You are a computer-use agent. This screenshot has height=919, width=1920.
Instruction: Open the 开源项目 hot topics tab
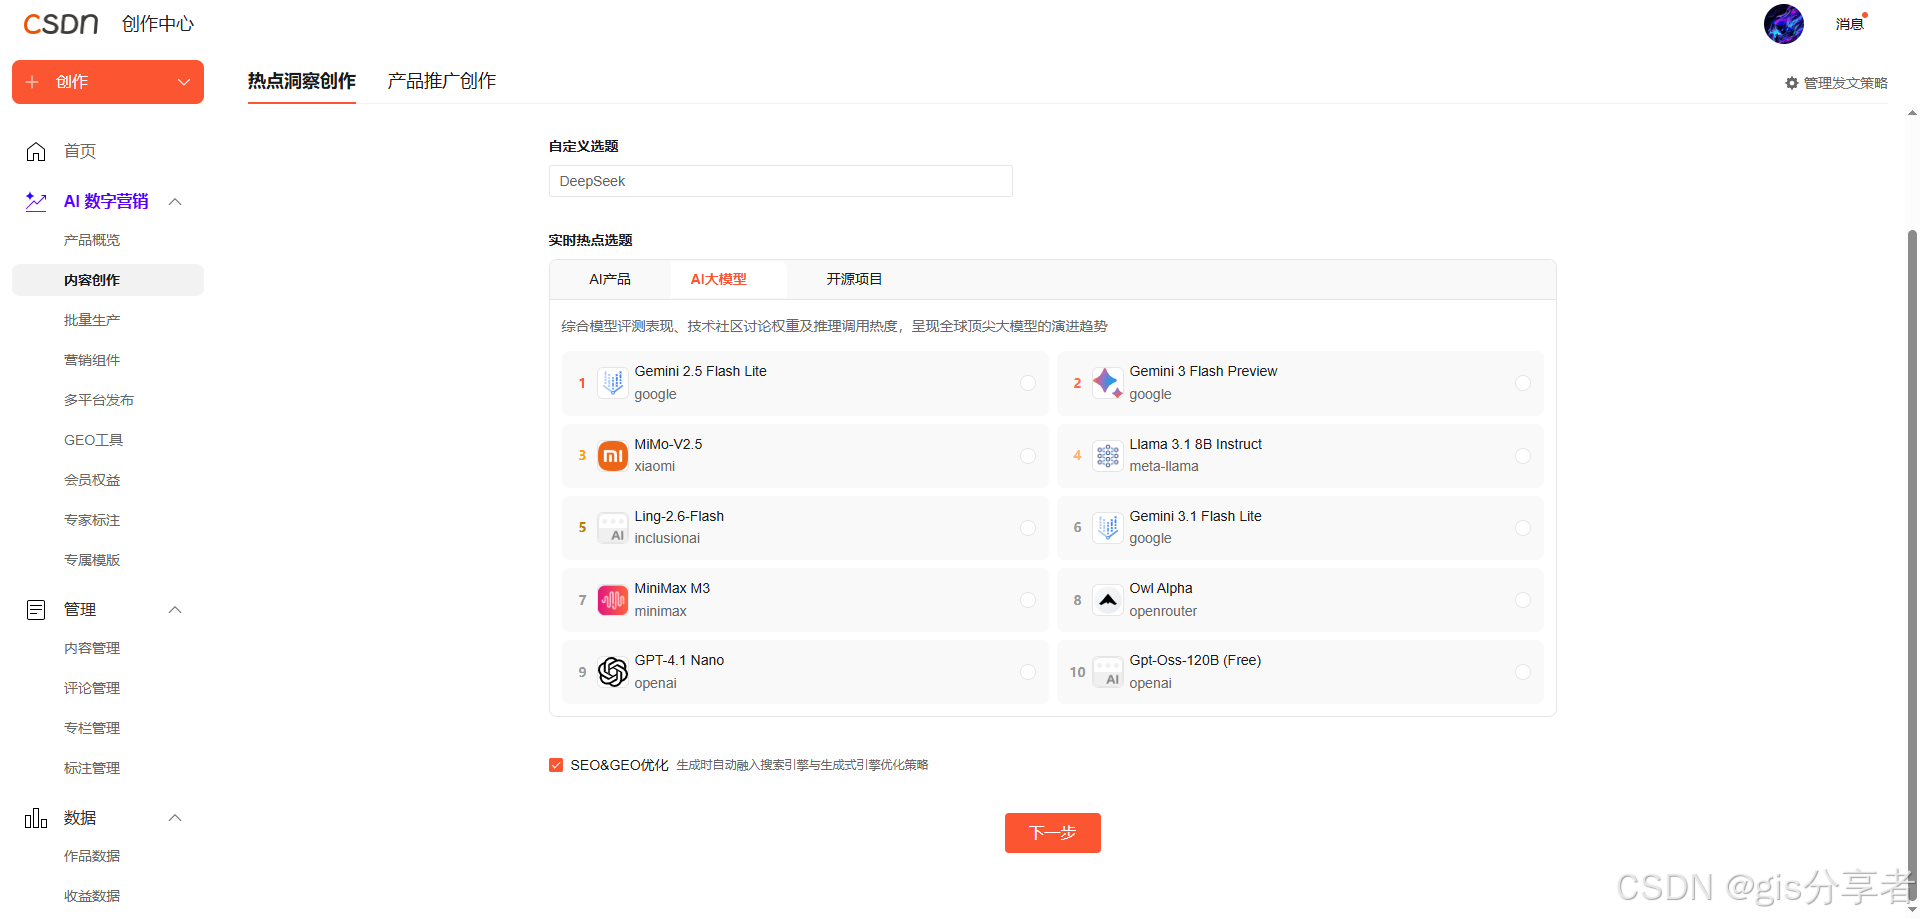854,279
